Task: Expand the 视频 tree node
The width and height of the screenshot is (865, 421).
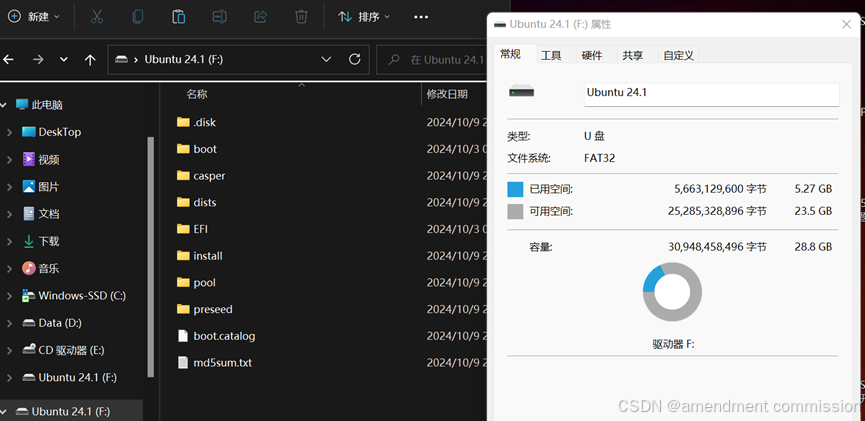Action: [9, 159]
